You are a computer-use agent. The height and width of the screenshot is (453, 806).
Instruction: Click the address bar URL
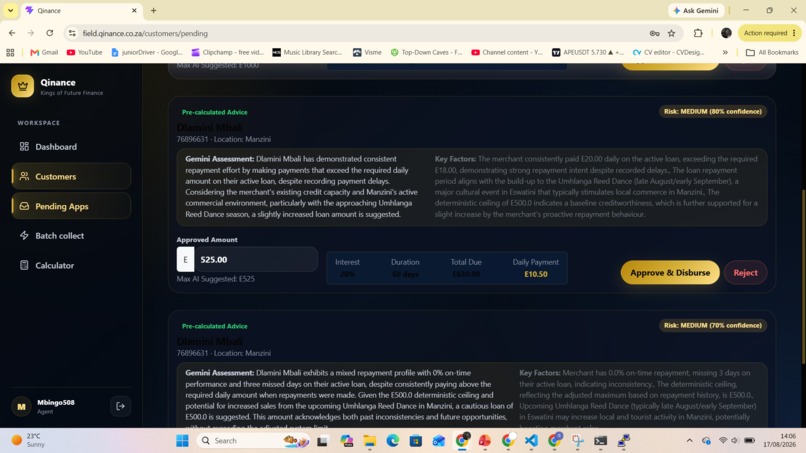pyautogui.click(x=145, y=33)
